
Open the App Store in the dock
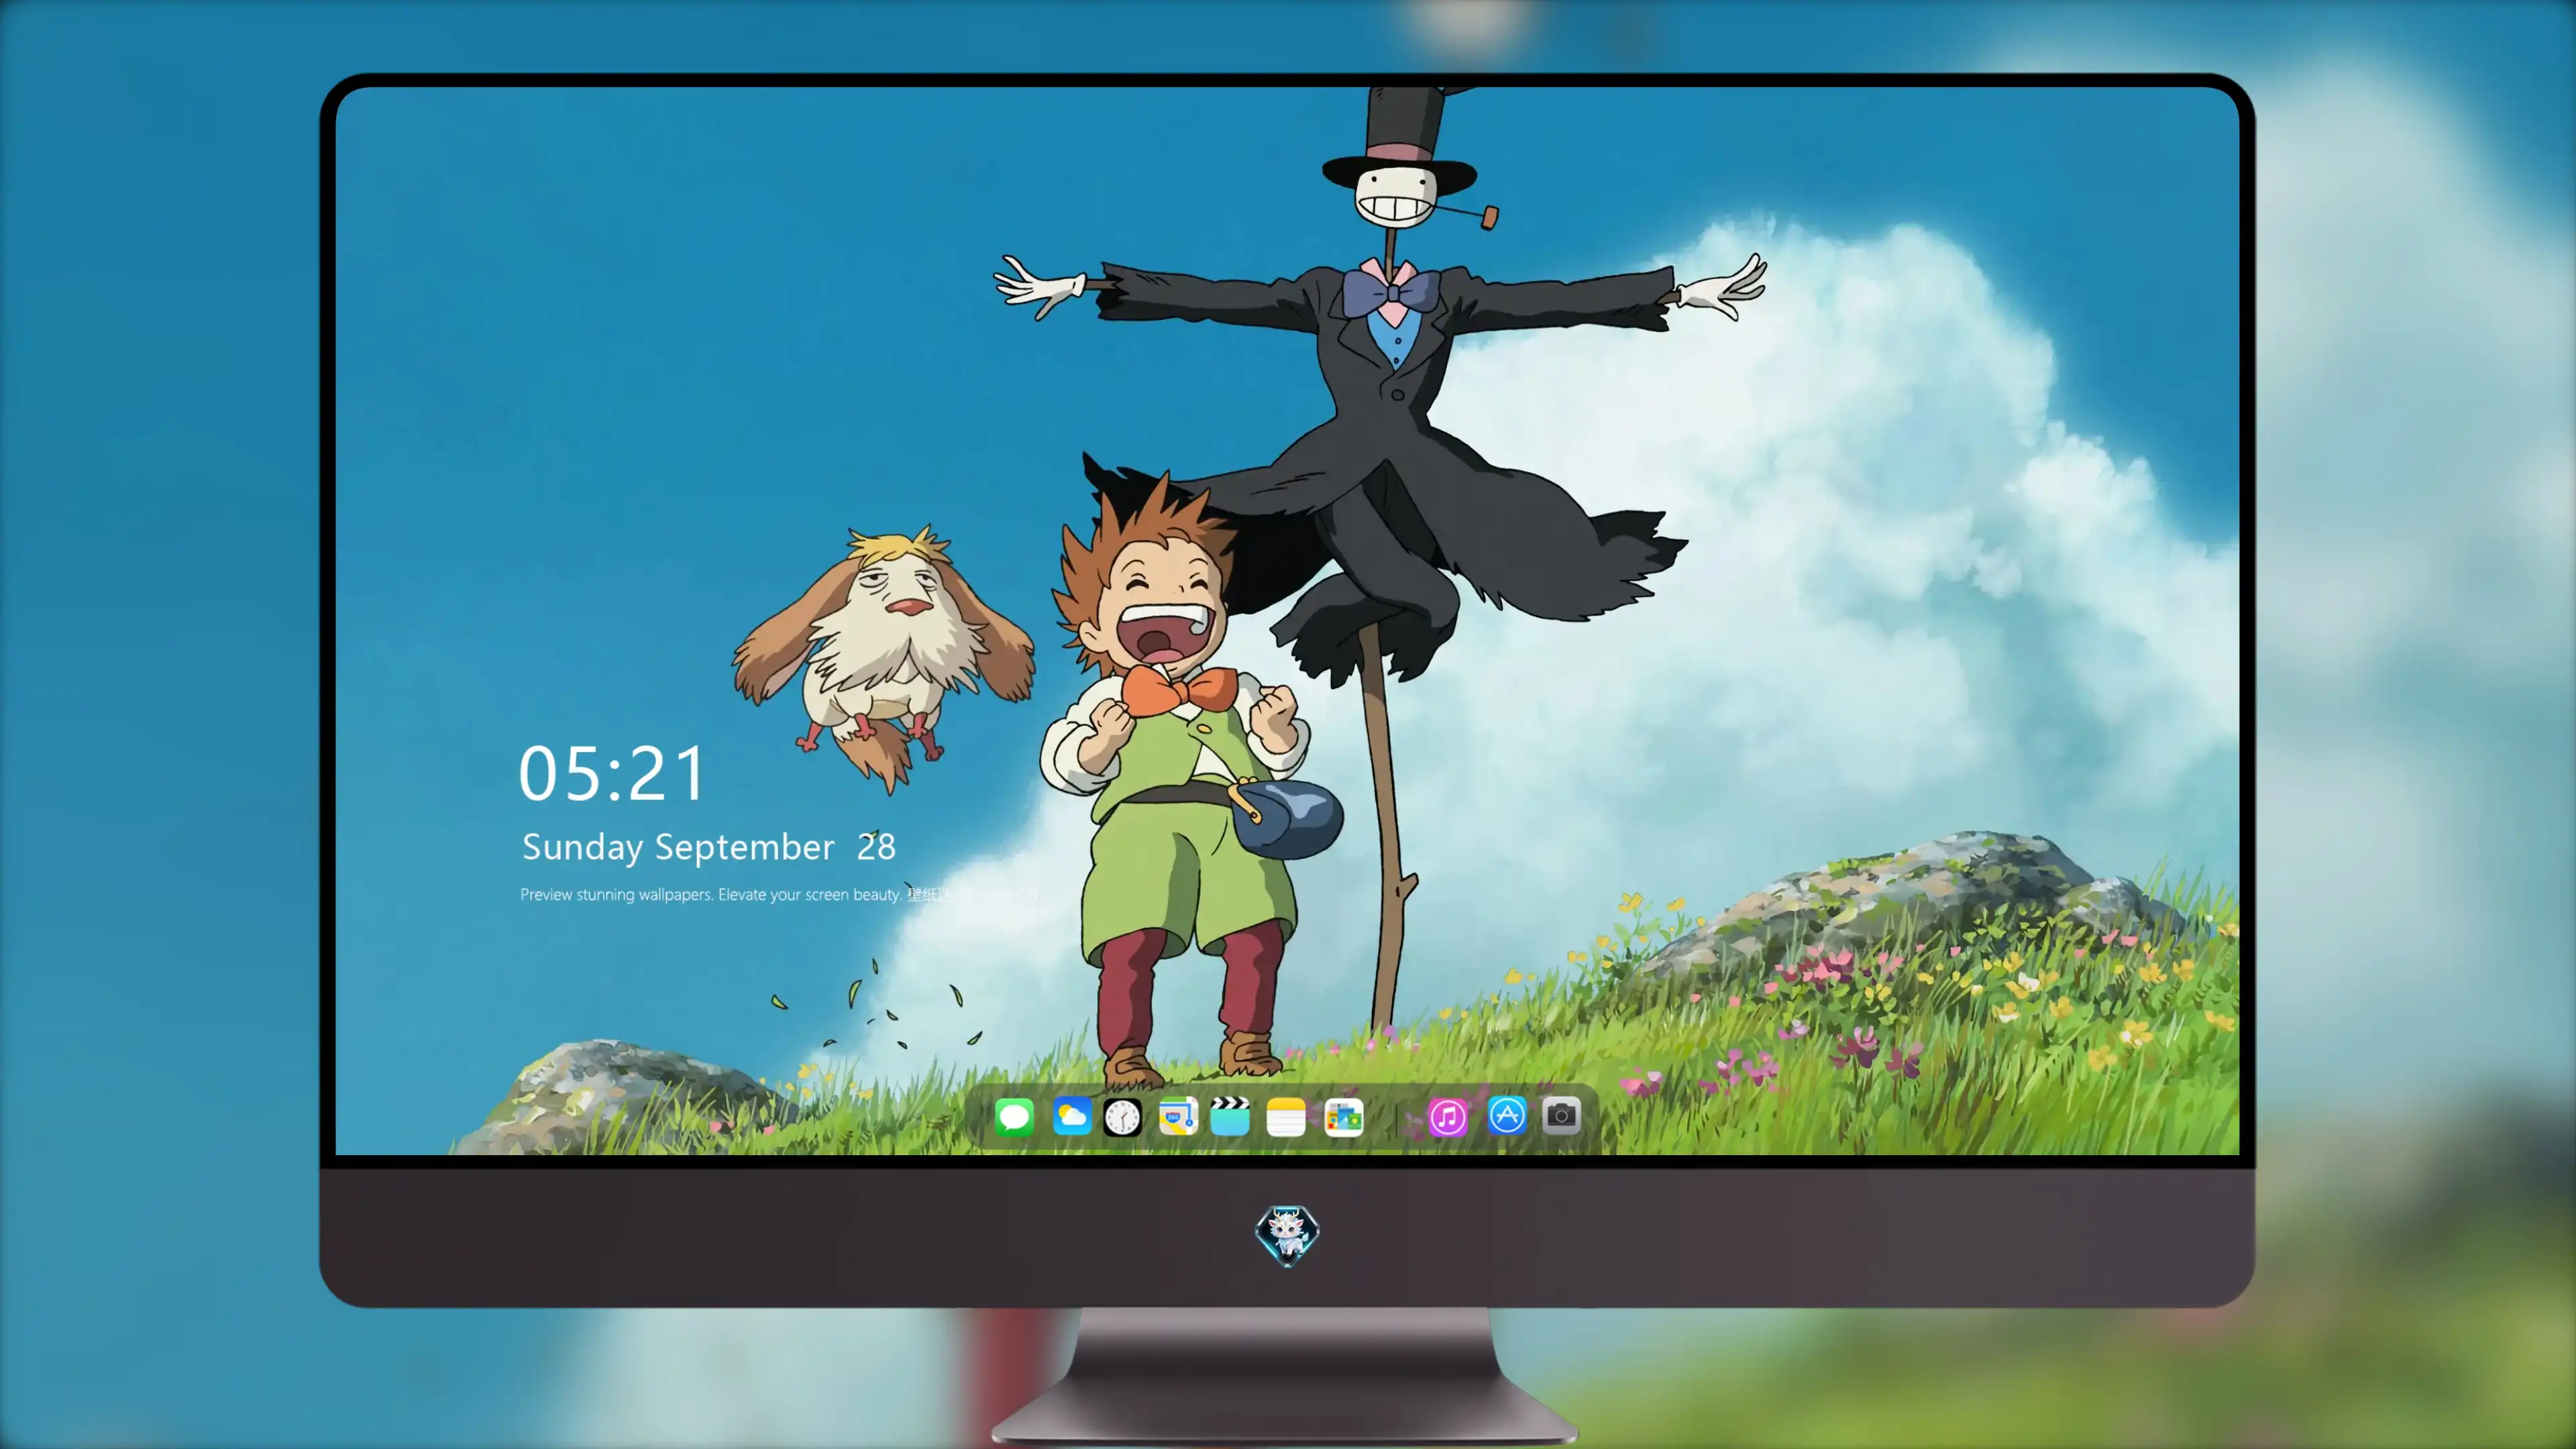(1507, 1115)
